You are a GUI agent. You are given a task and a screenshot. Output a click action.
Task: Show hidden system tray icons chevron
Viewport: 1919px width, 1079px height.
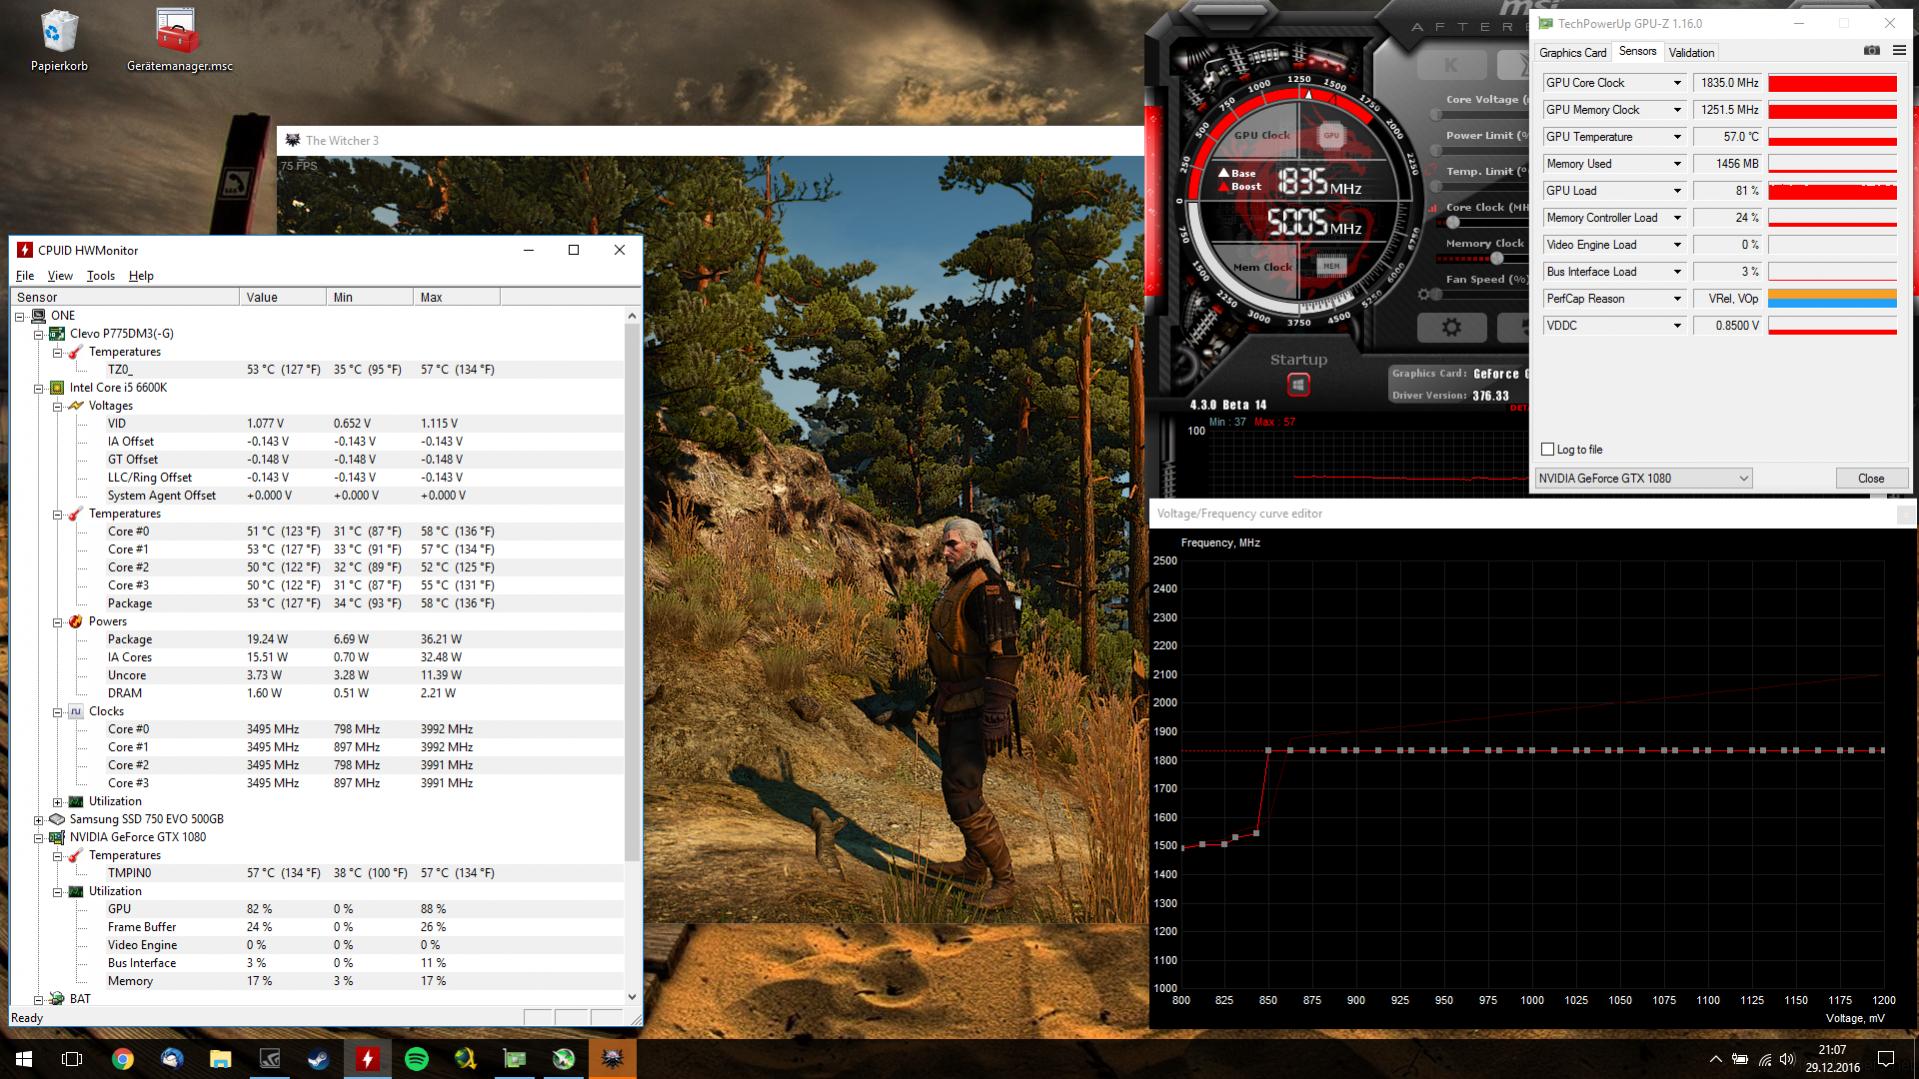[x=1716, y=1059]
